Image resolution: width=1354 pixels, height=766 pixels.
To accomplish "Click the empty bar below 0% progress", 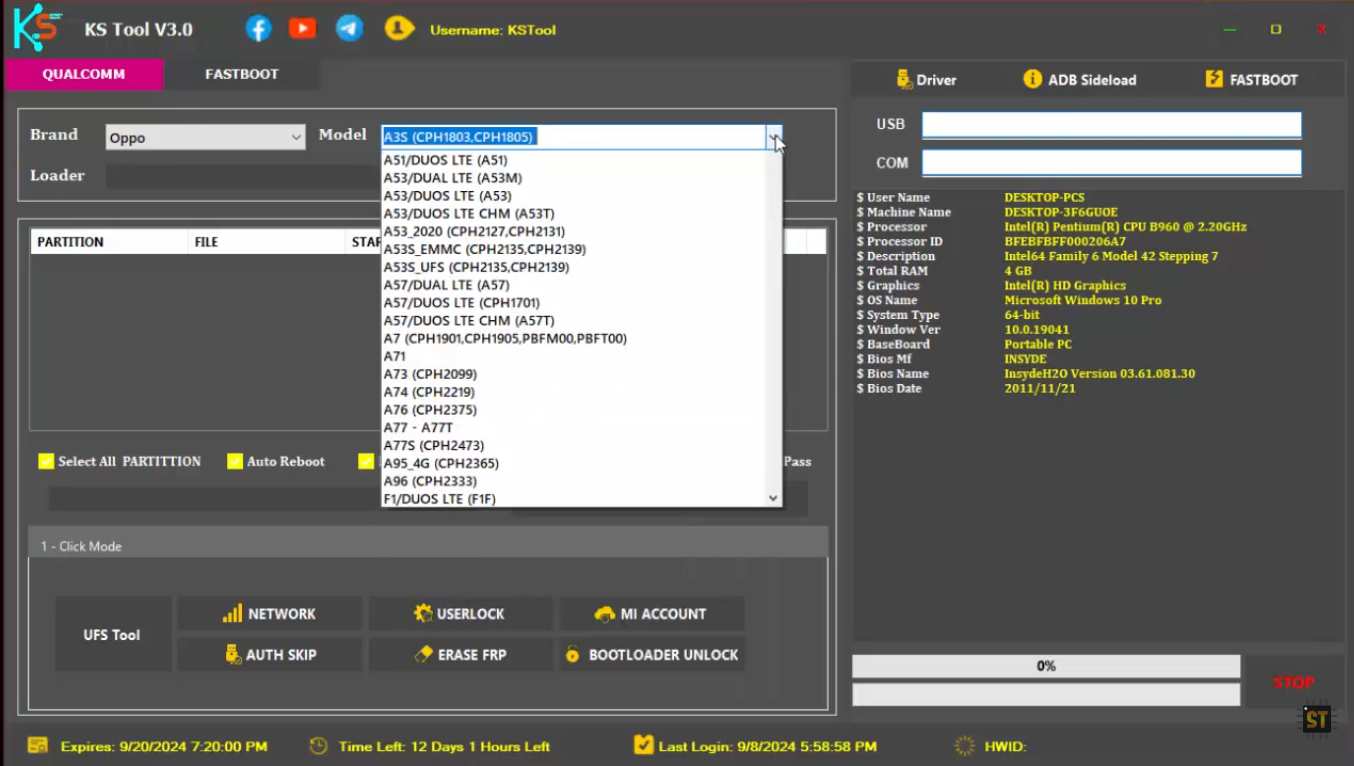I will coord(1046,695).
